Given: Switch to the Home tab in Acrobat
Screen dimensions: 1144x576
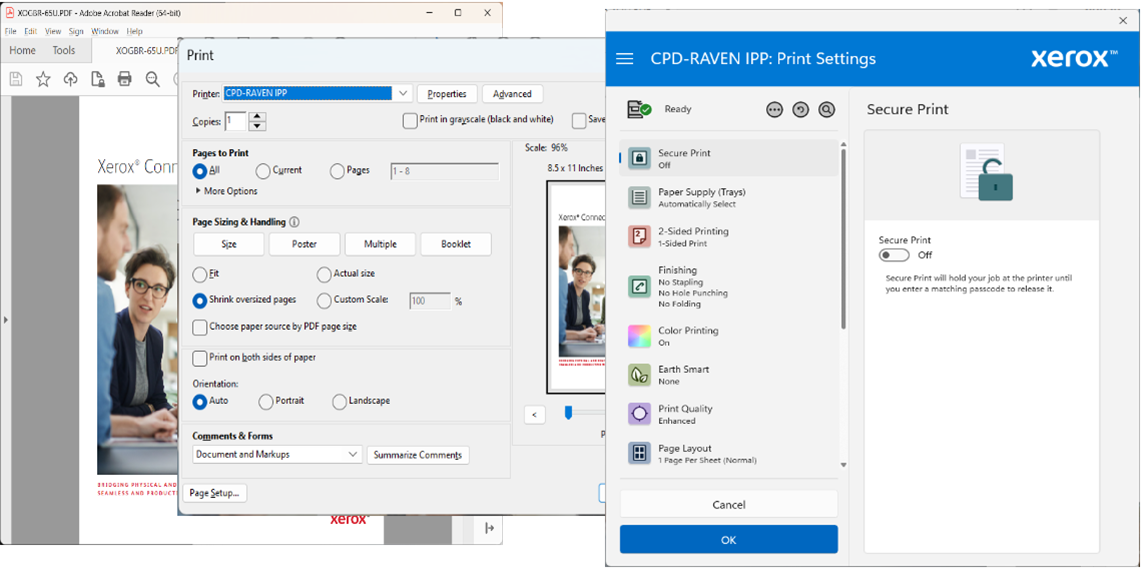Looking at the screenshot, I should click(x=23, y=50).
